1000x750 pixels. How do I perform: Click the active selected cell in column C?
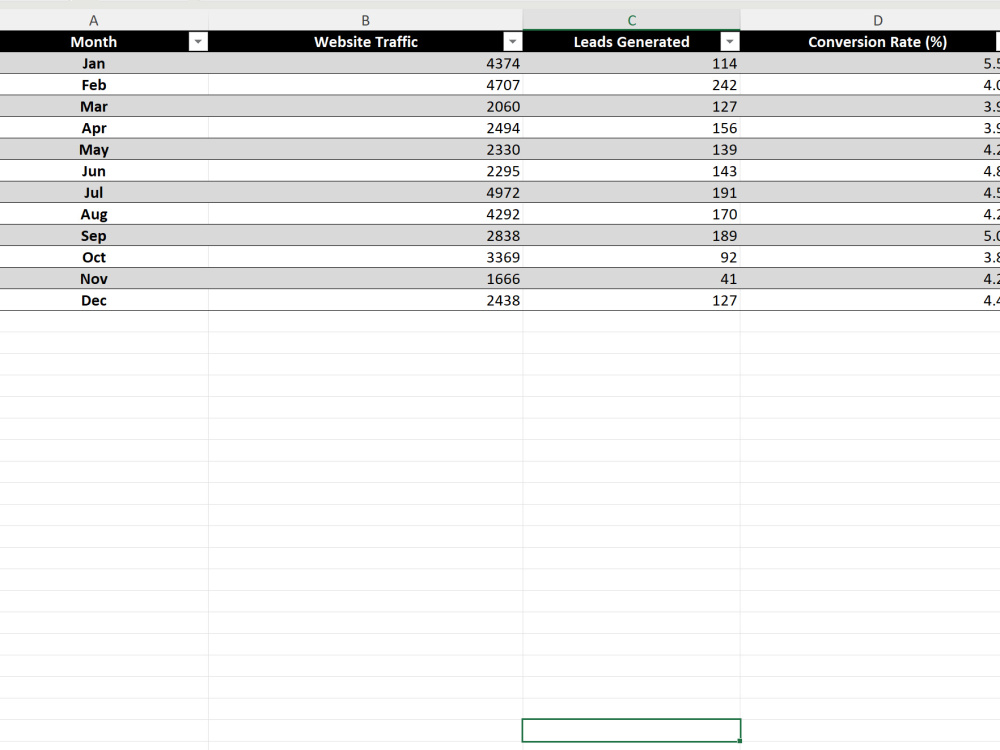tap(631, 730)
